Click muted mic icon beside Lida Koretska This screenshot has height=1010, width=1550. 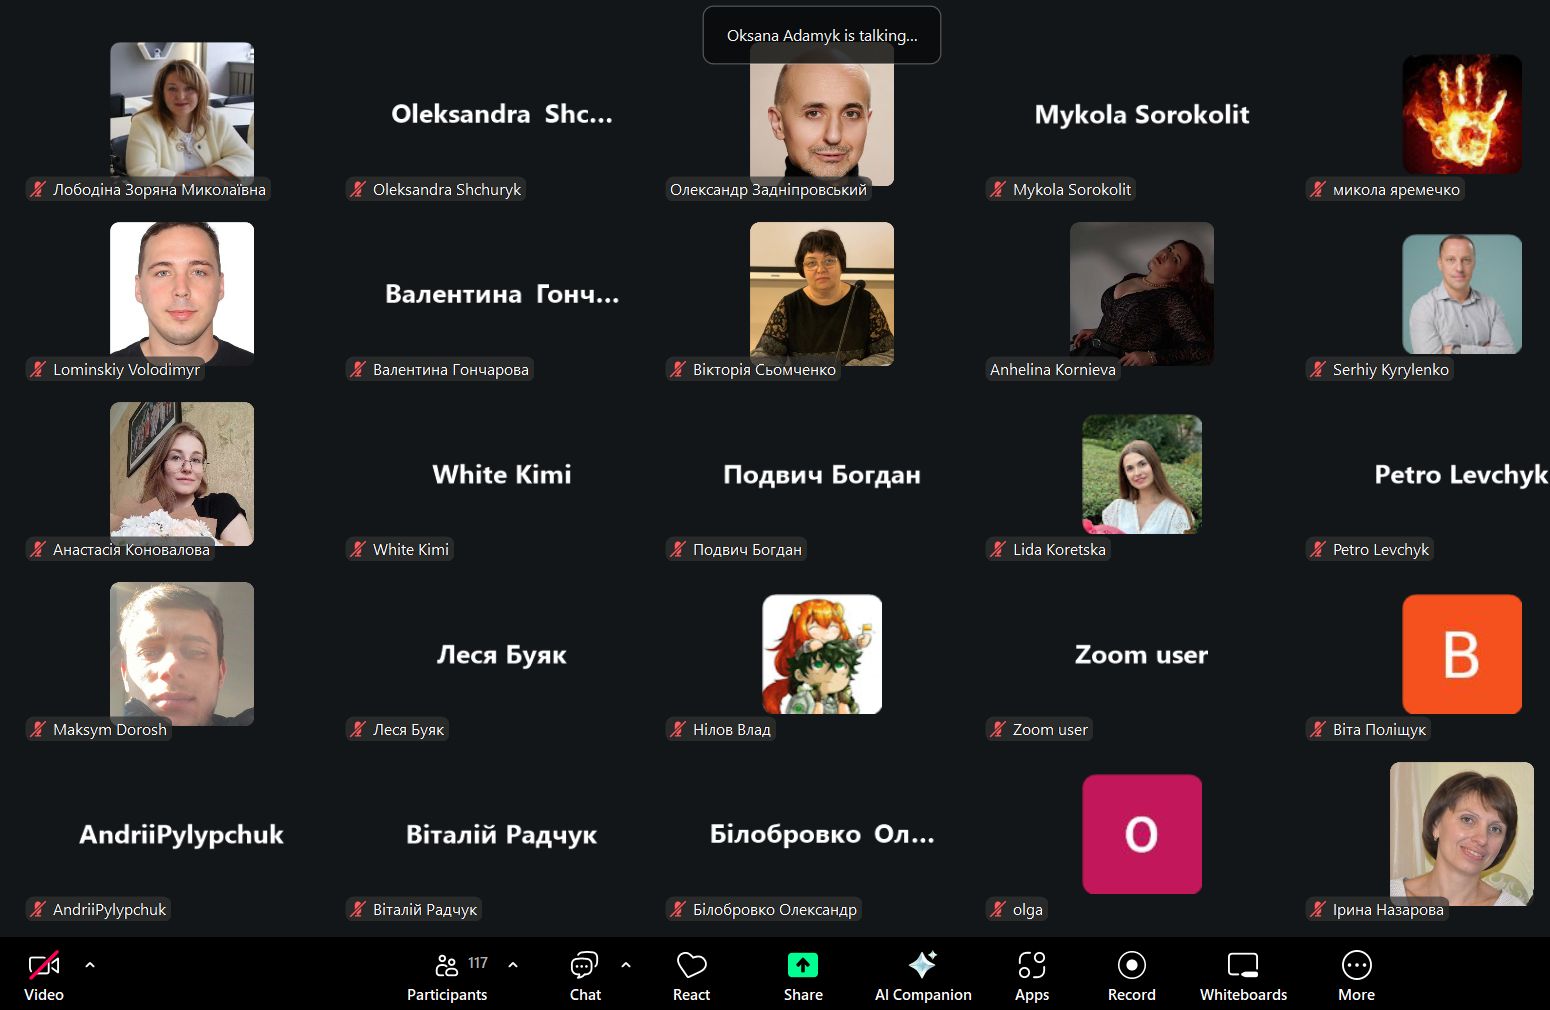pyautogui.click(x=998, y=549)
